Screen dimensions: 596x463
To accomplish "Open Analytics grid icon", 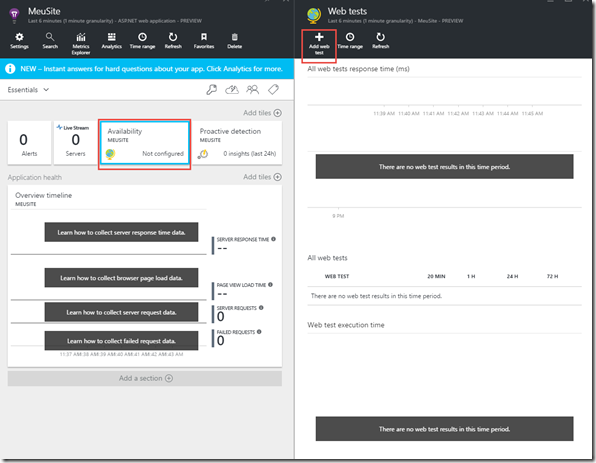I will [x=111, y=37].
